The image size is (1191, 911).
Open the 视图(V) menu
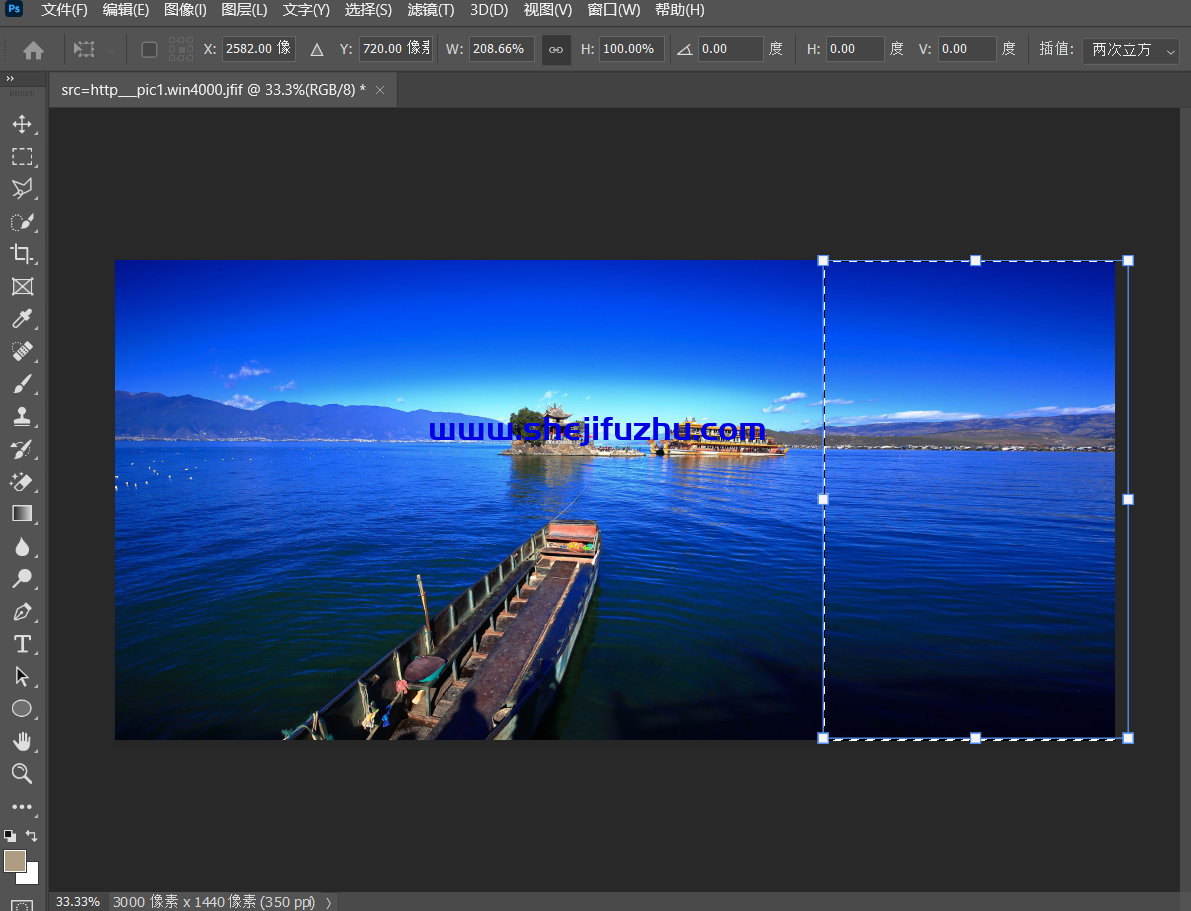(548, 10)
